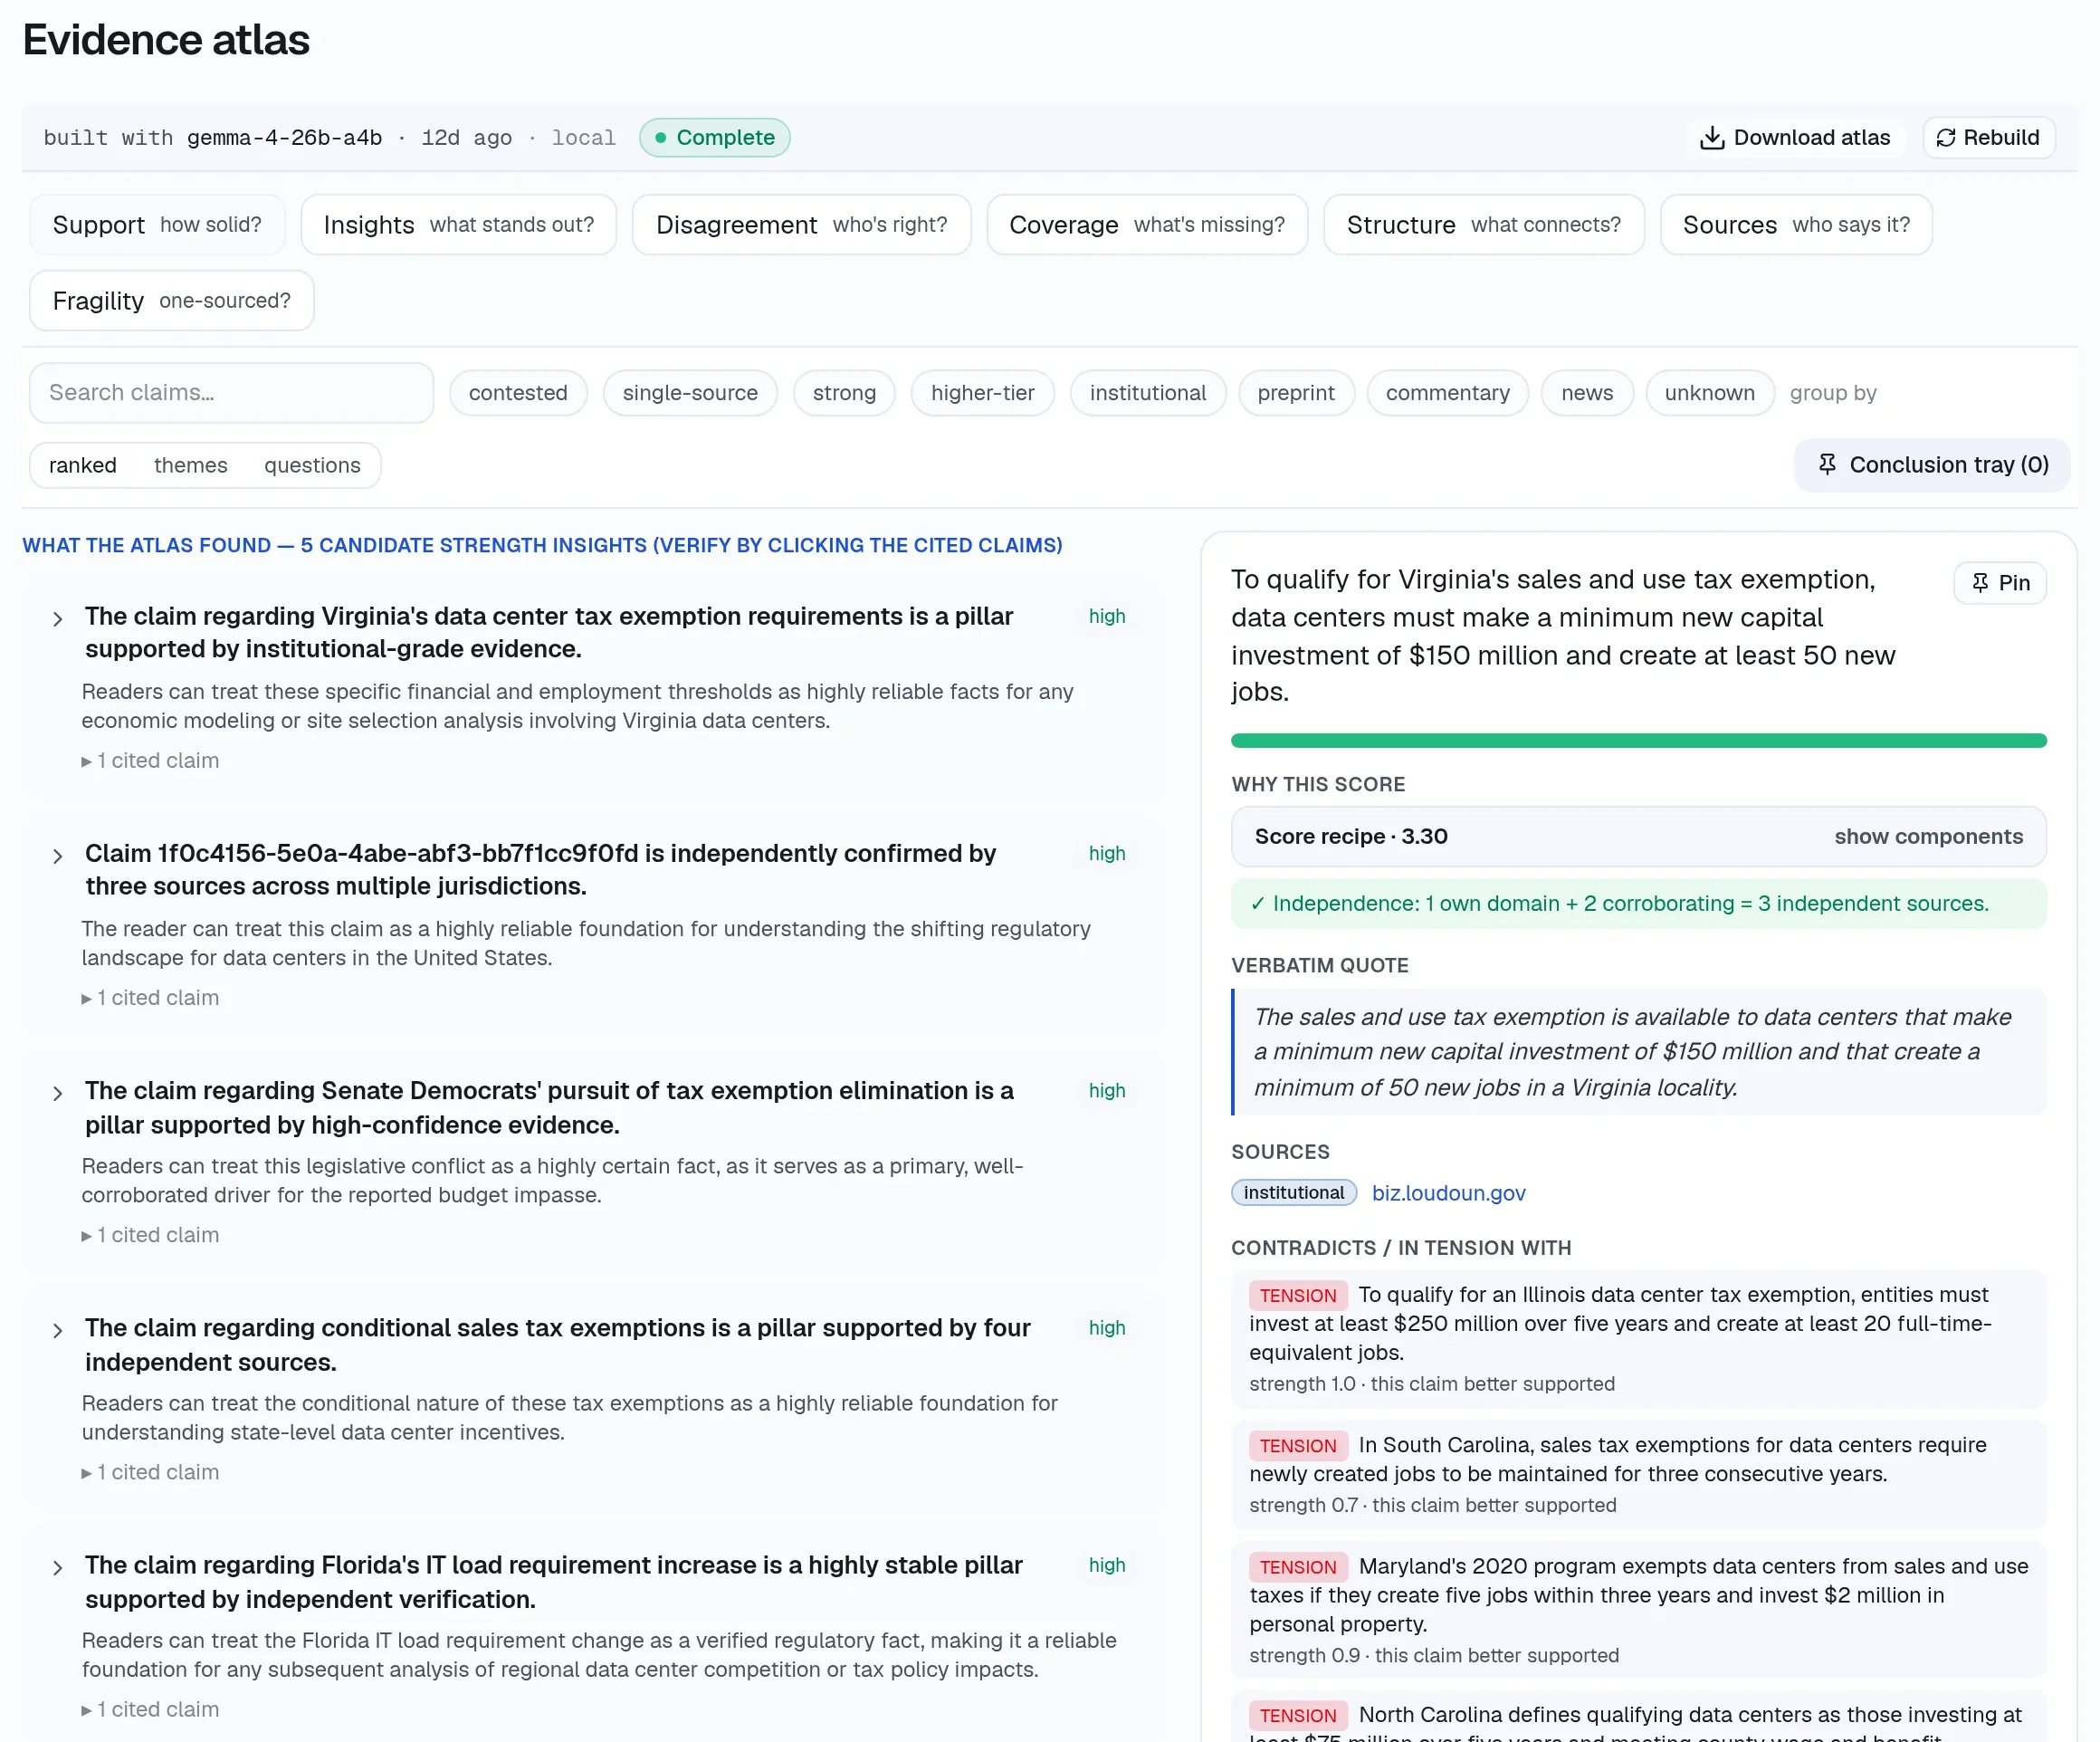Group claims by themes

[x=190, y=465]
